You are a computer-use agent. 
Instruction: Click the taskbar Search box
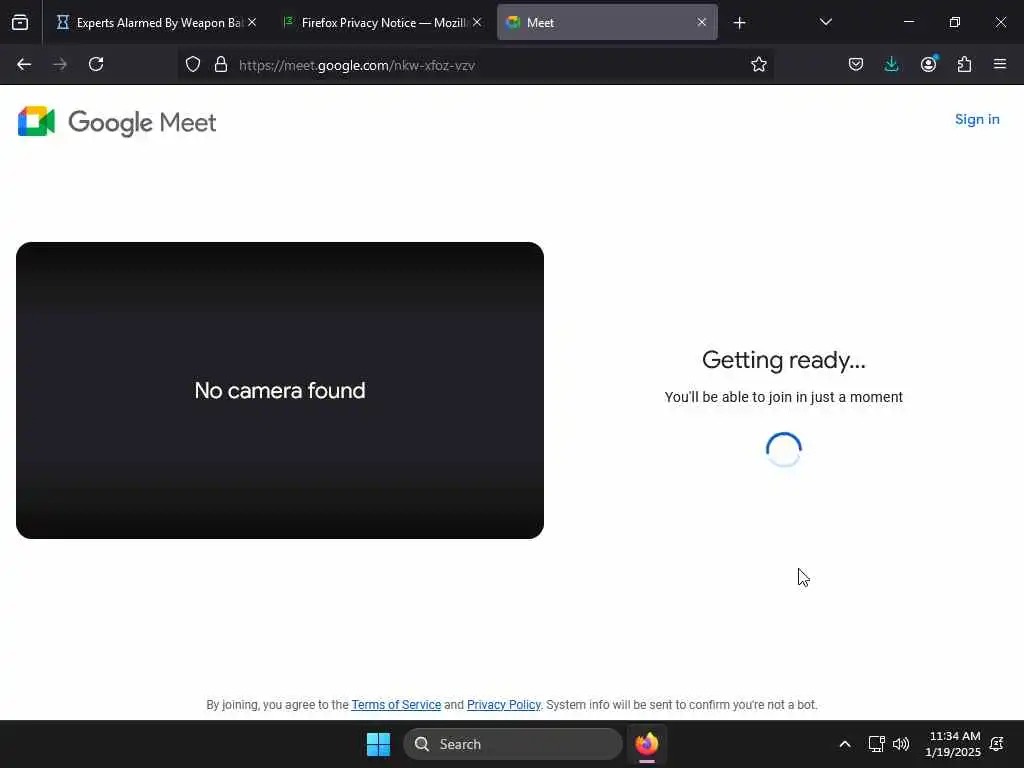[x=513, y=744]
